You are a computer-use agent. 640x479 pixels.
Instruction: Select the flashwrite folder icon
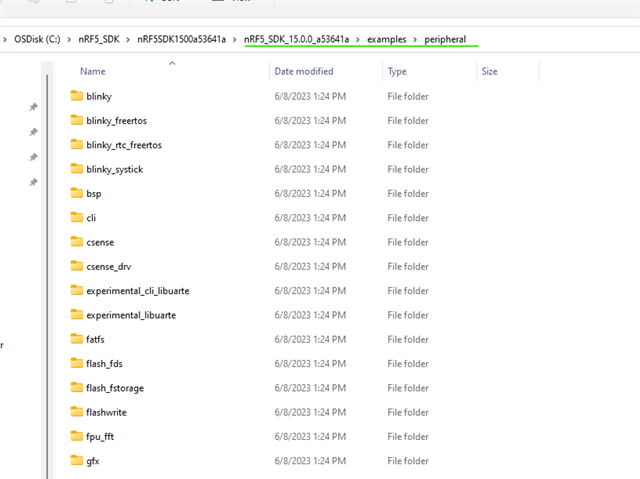(76, 412)
